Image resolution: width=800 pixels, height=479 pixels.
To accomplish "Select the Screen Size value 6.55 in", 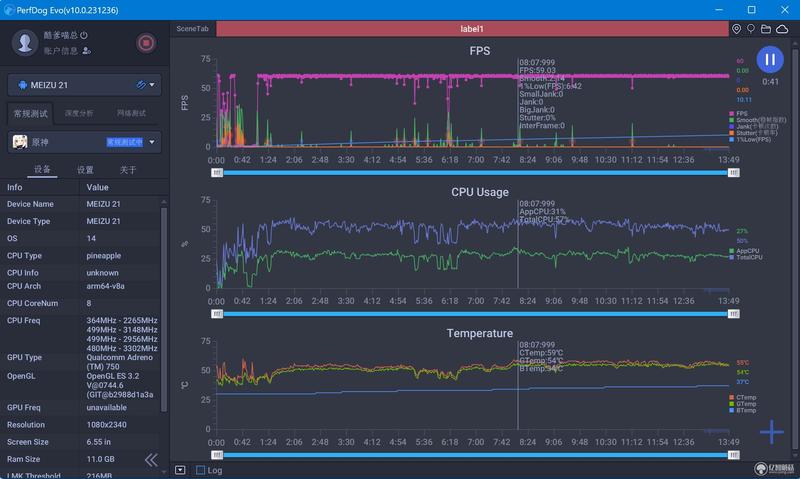I will click(98, 442).
